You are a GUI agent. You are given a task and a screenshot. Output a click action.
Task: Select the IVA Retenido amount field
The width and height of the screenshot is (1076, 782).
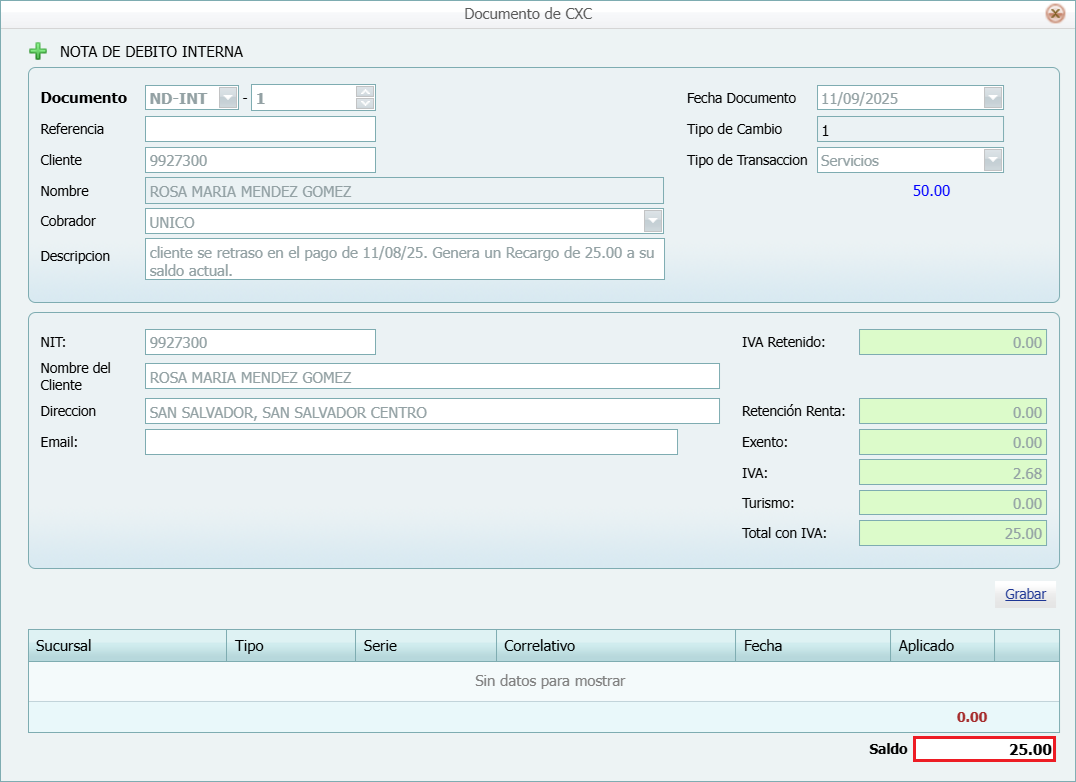click(952, 342)
